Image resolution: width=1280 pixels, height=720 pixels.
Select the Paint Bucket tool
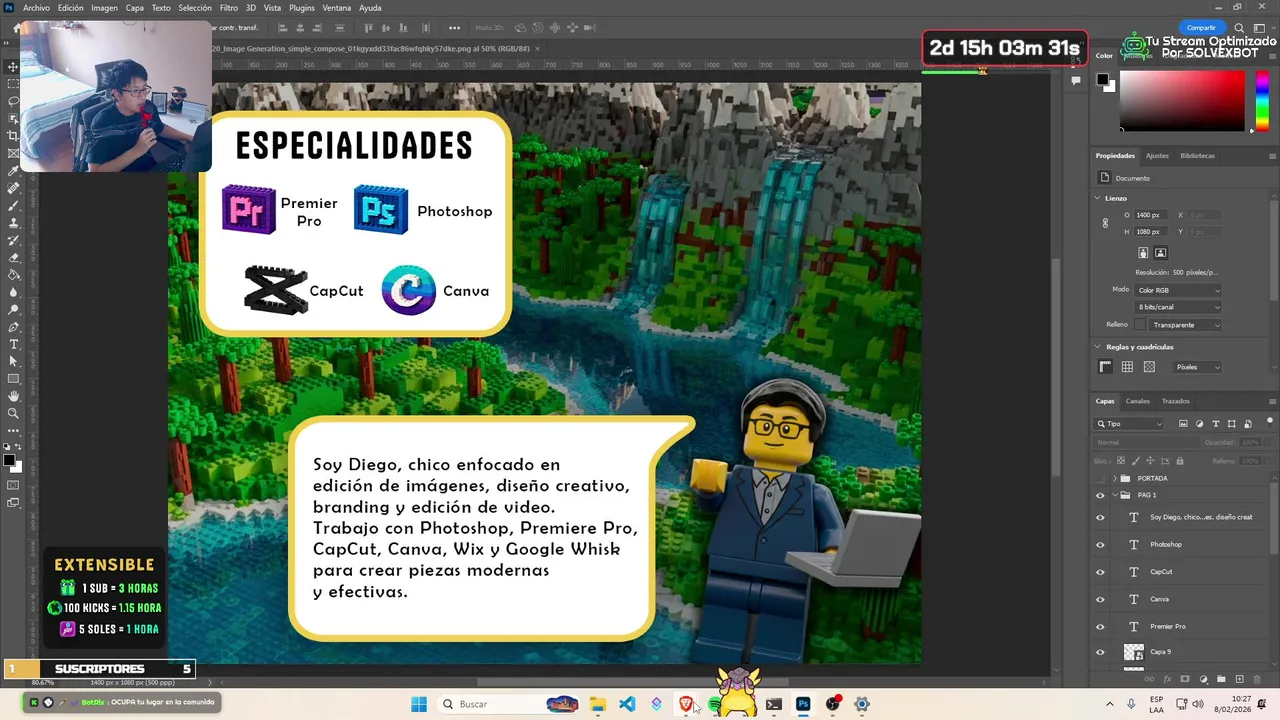[x=13, y=275]
